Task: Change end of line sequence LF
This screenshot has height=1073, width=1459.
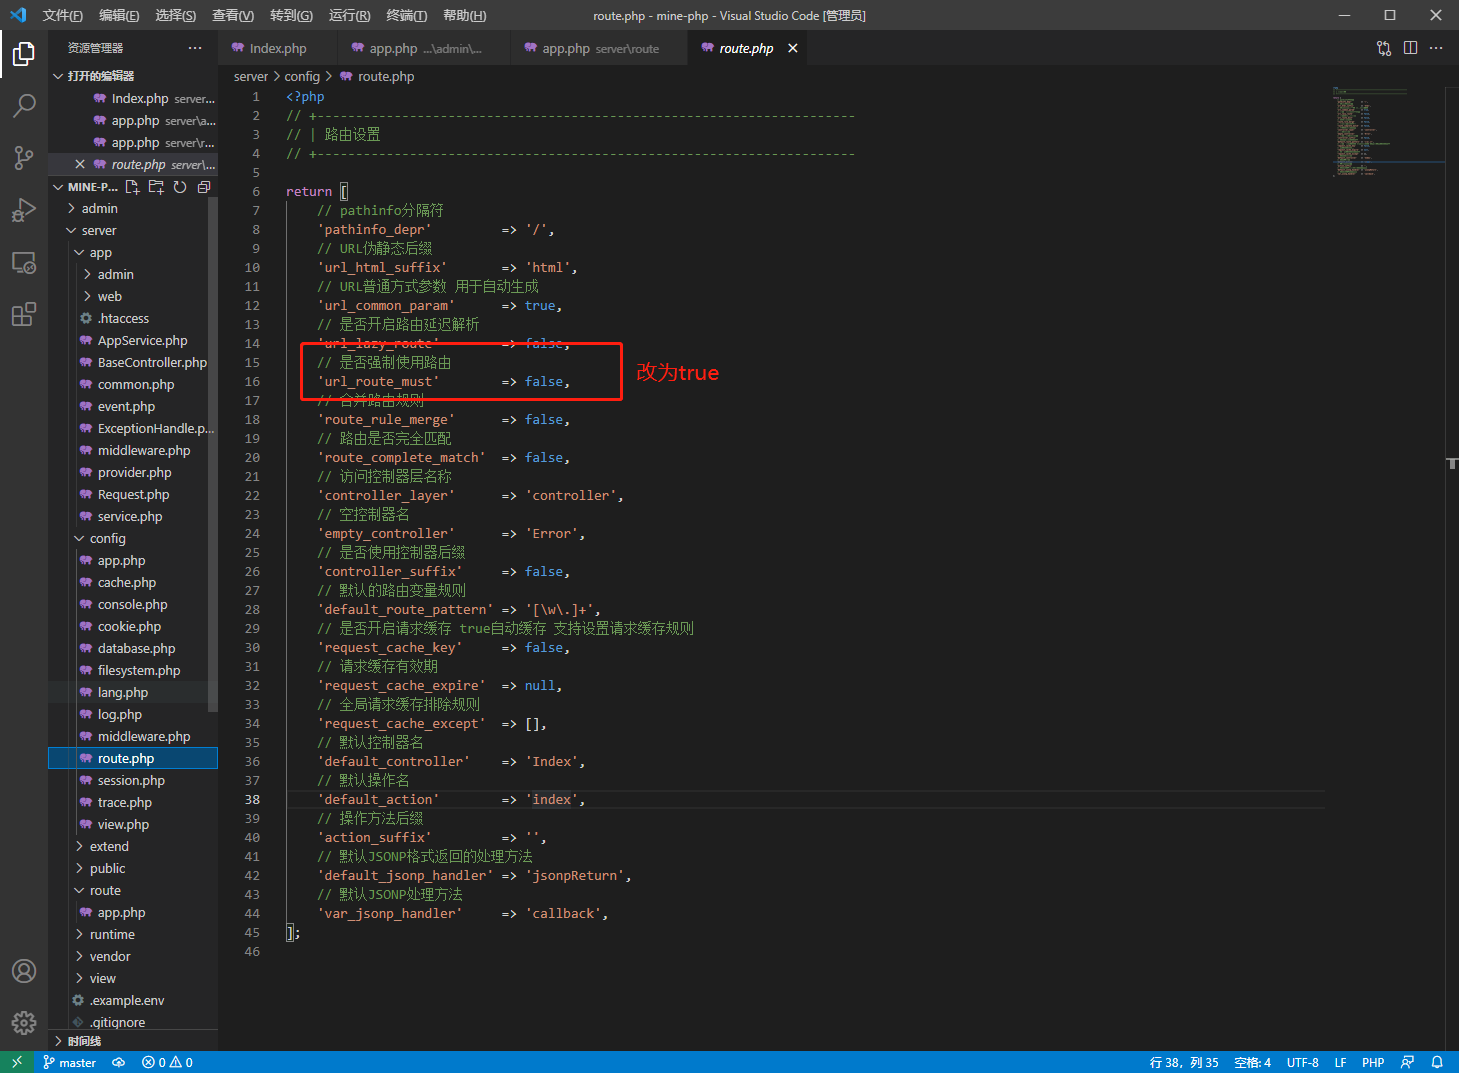Action: pyautogui.click(x=1340, y=1062)
